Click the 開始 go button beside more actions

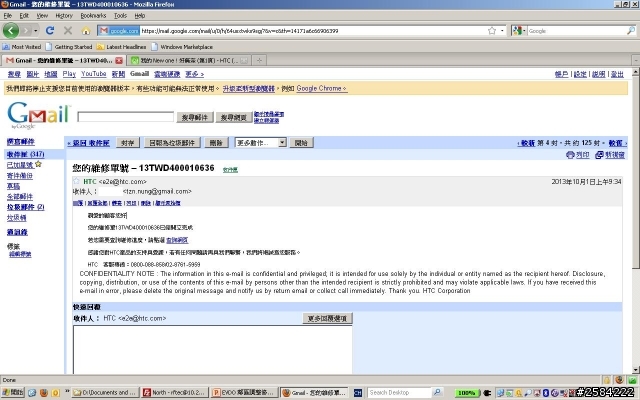click(x=301, y=143)
